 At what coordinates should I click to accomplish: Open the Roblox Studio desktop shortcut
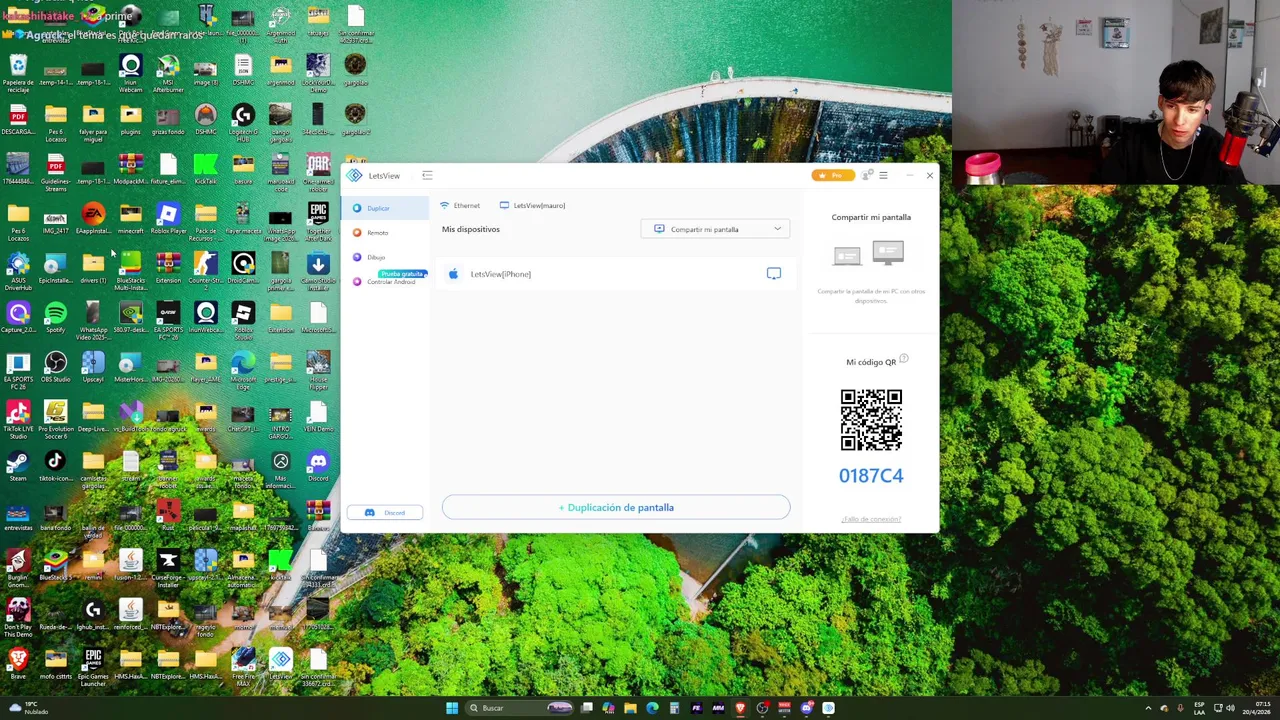tap(243, 321)
